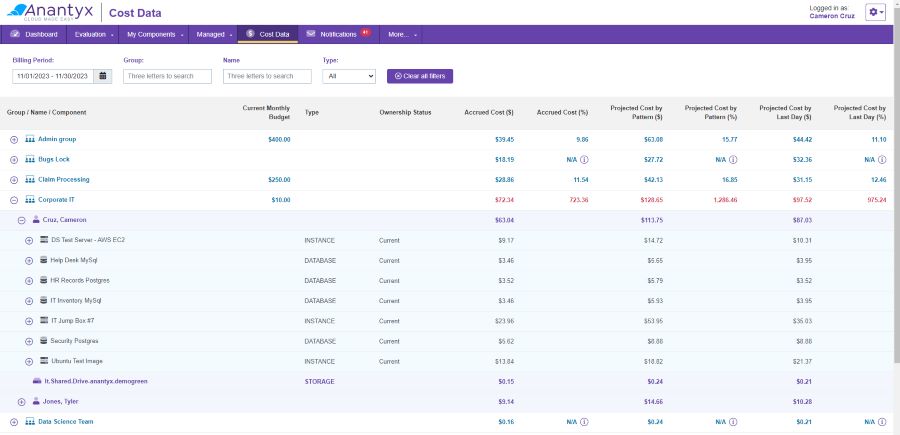This screenshot has width=900, height=435.
Task: Click the Current Monthly Budget column header
Action: 266,112
